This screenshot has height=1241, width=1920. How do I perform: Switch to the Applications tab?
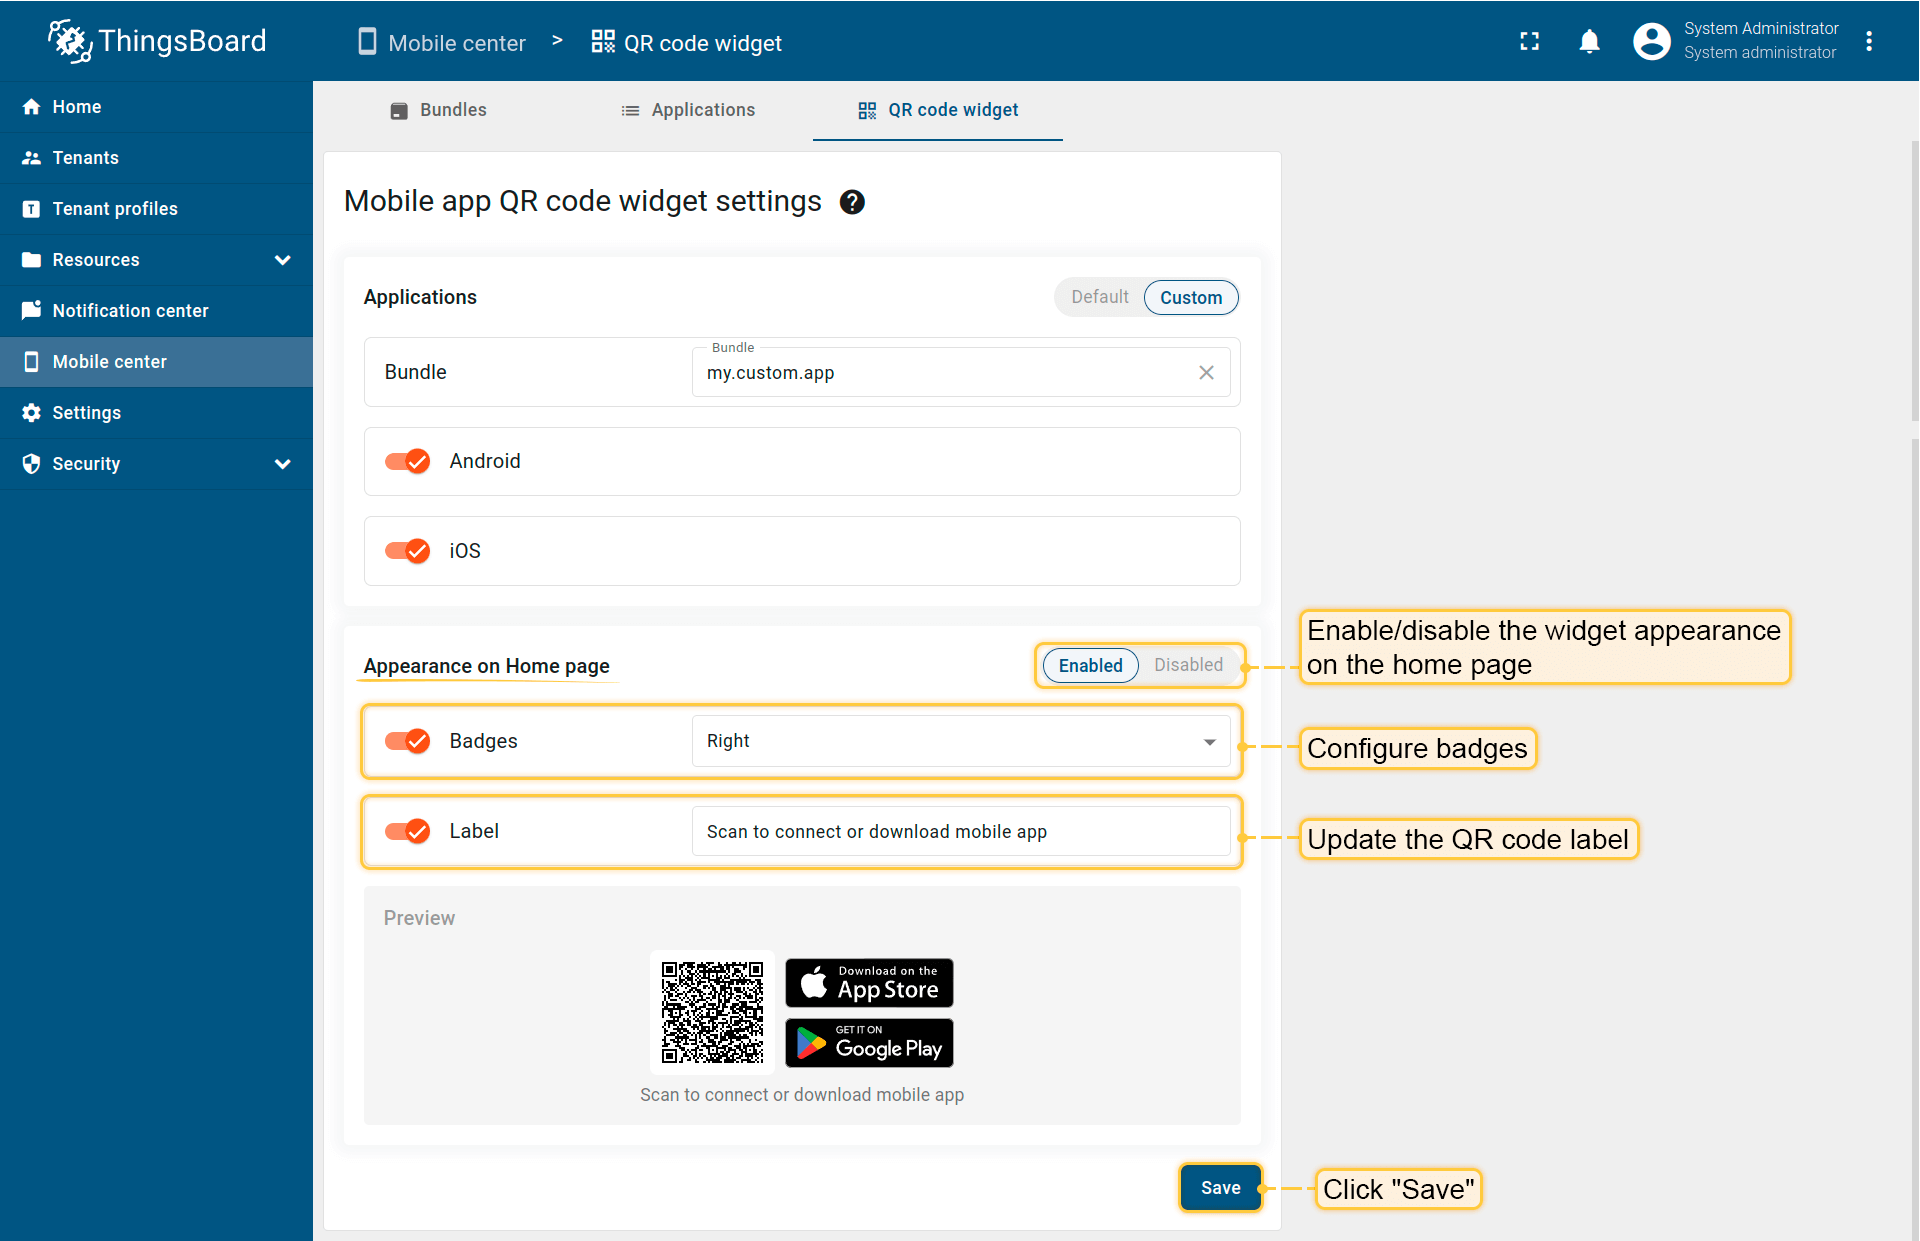(688, 110)
